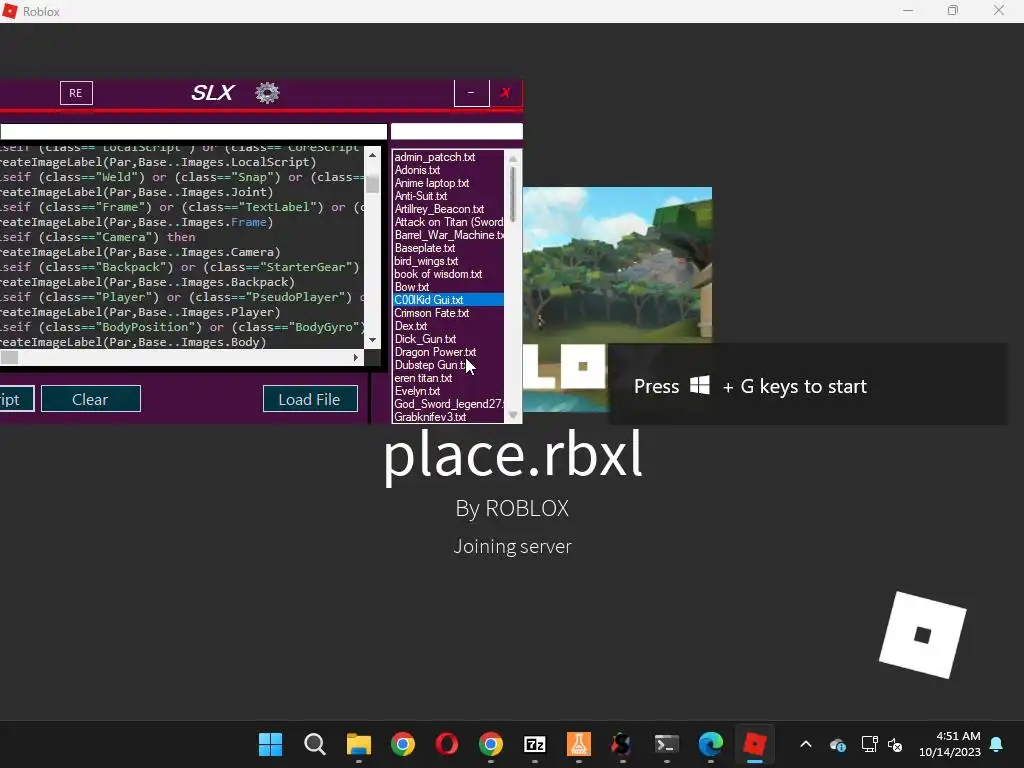Viewport: 1024px width, 768px height.
Task: Click the cloud sync tray icon
Action: point(838,744)
